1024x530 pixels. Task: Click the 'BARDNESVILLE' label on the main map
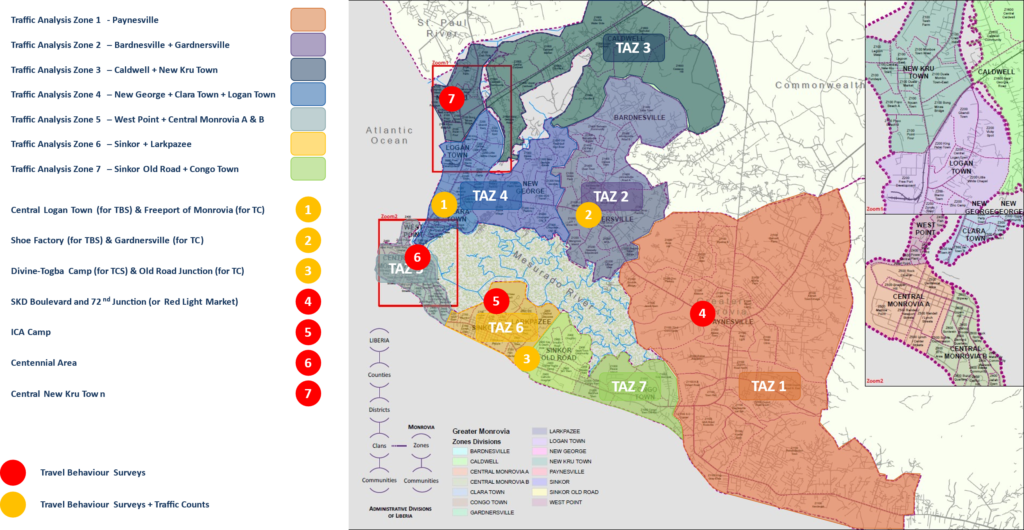pyautogui.click(x=639, y=116)
